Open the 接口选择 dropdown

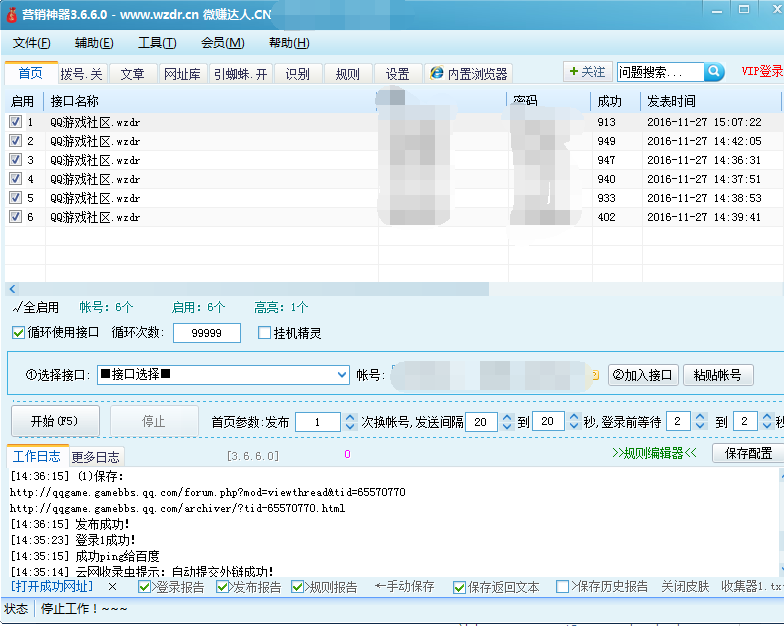point(342,374)
